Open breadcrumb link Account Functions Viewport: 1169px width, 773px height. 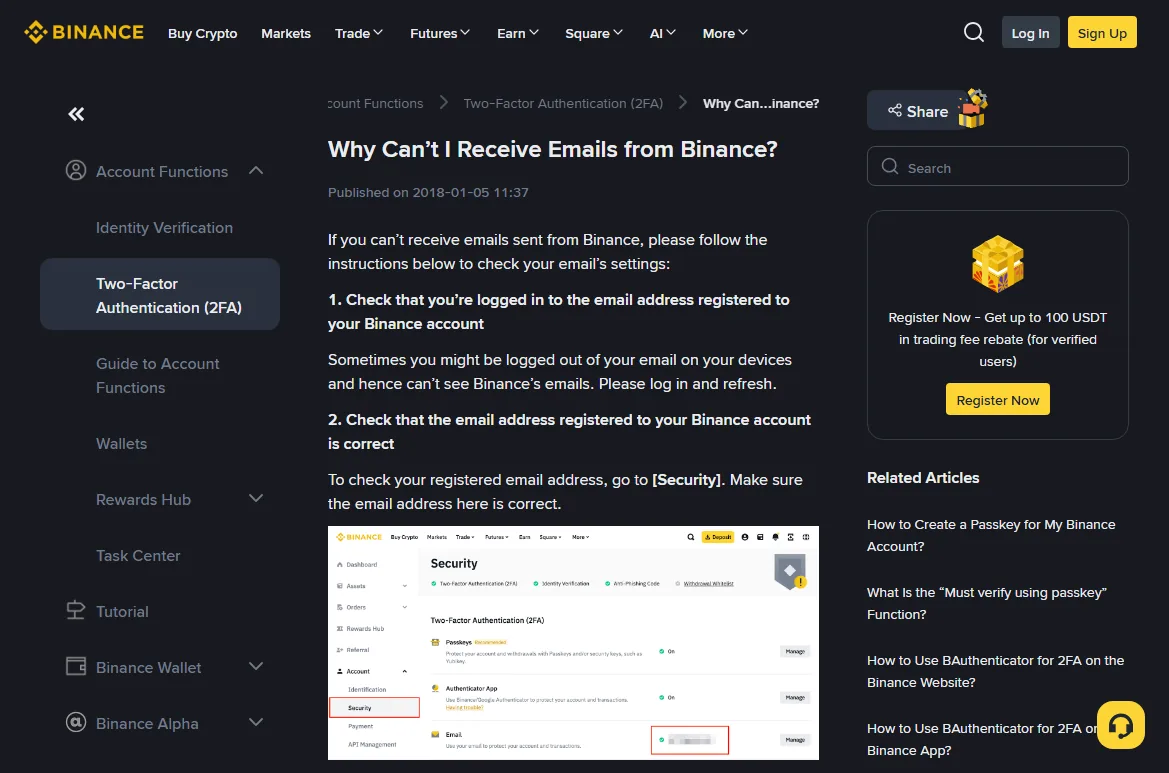[x=375, y=103]
